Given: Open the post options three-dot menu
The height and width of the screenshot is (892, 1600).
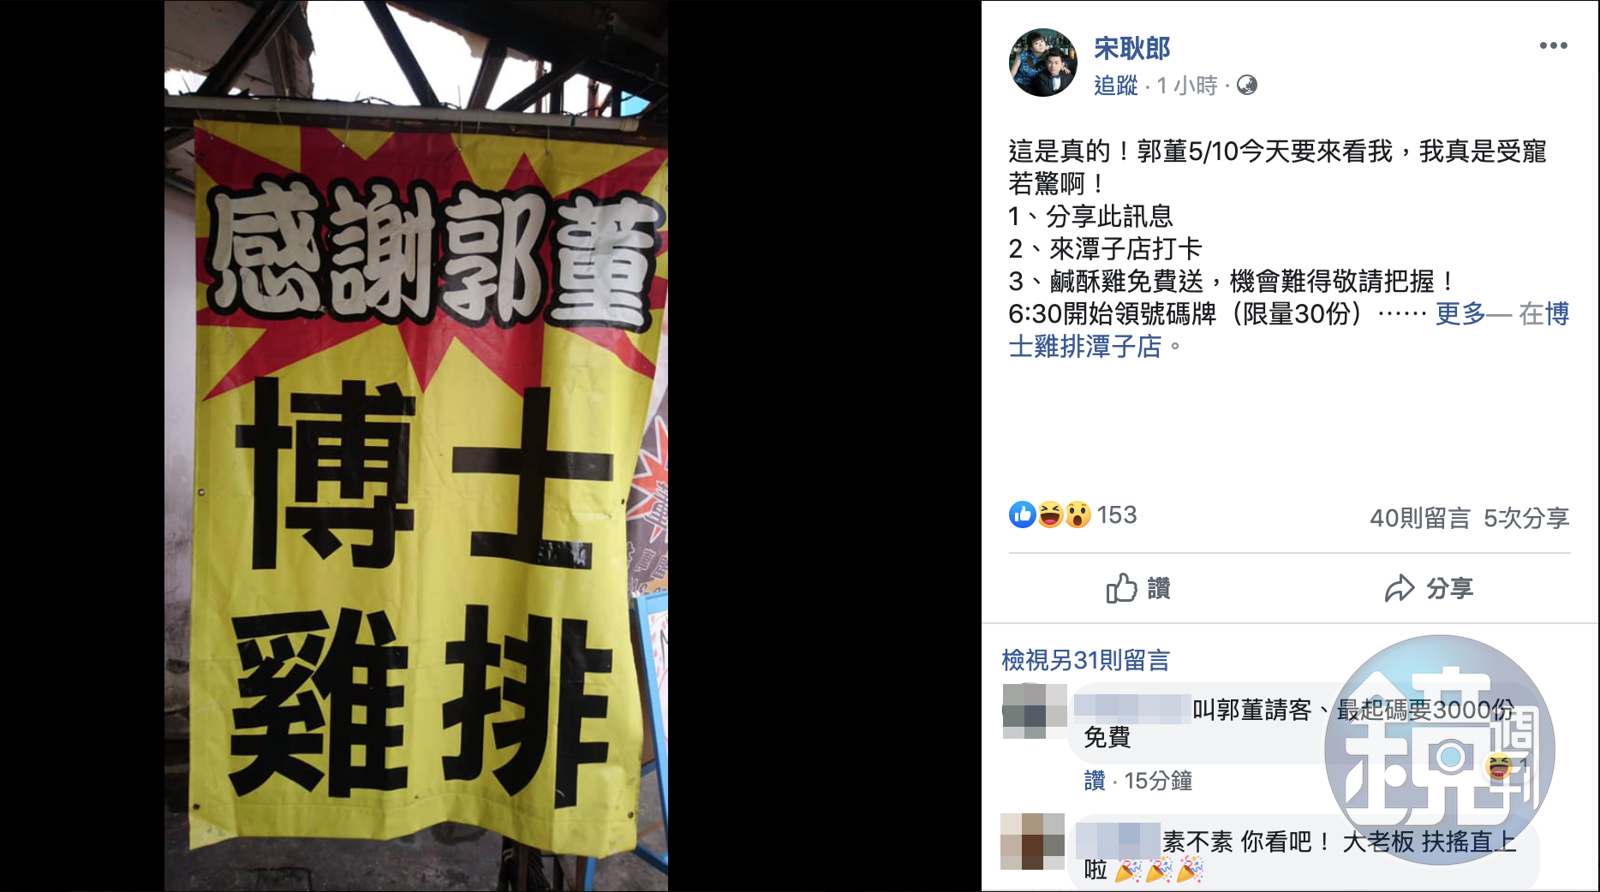Looking at the screenshot, I should pos(1553,46).
